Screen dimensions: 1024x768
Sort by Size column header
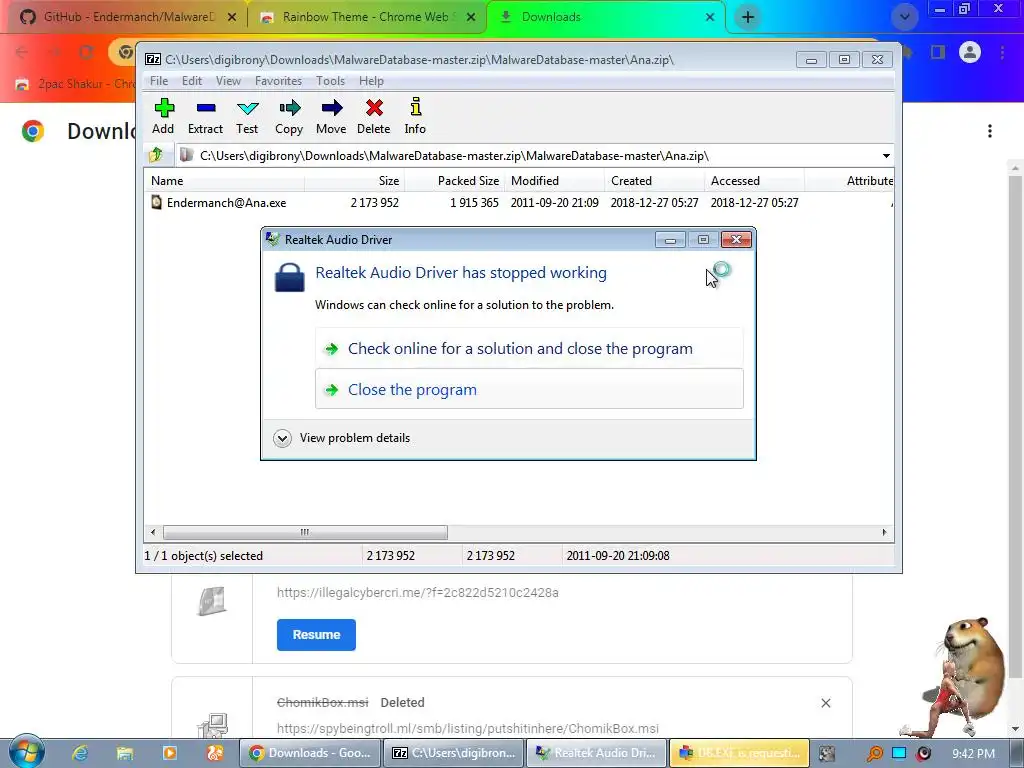pyautogui.click(x=355, y=181)
